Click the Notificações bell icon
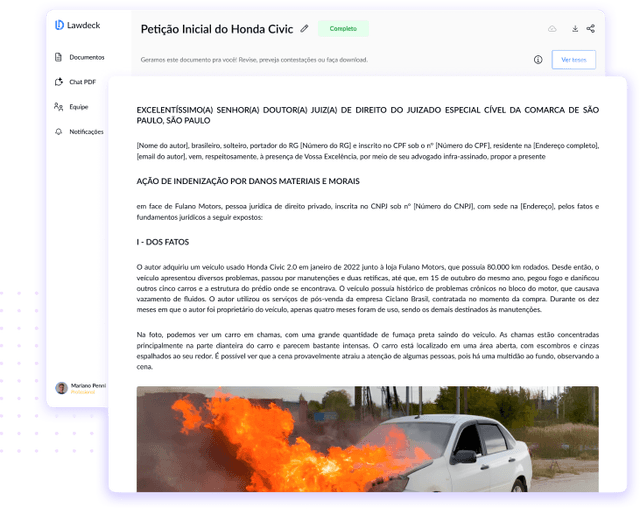Screen dimensions: 640x509 [58, 132]
